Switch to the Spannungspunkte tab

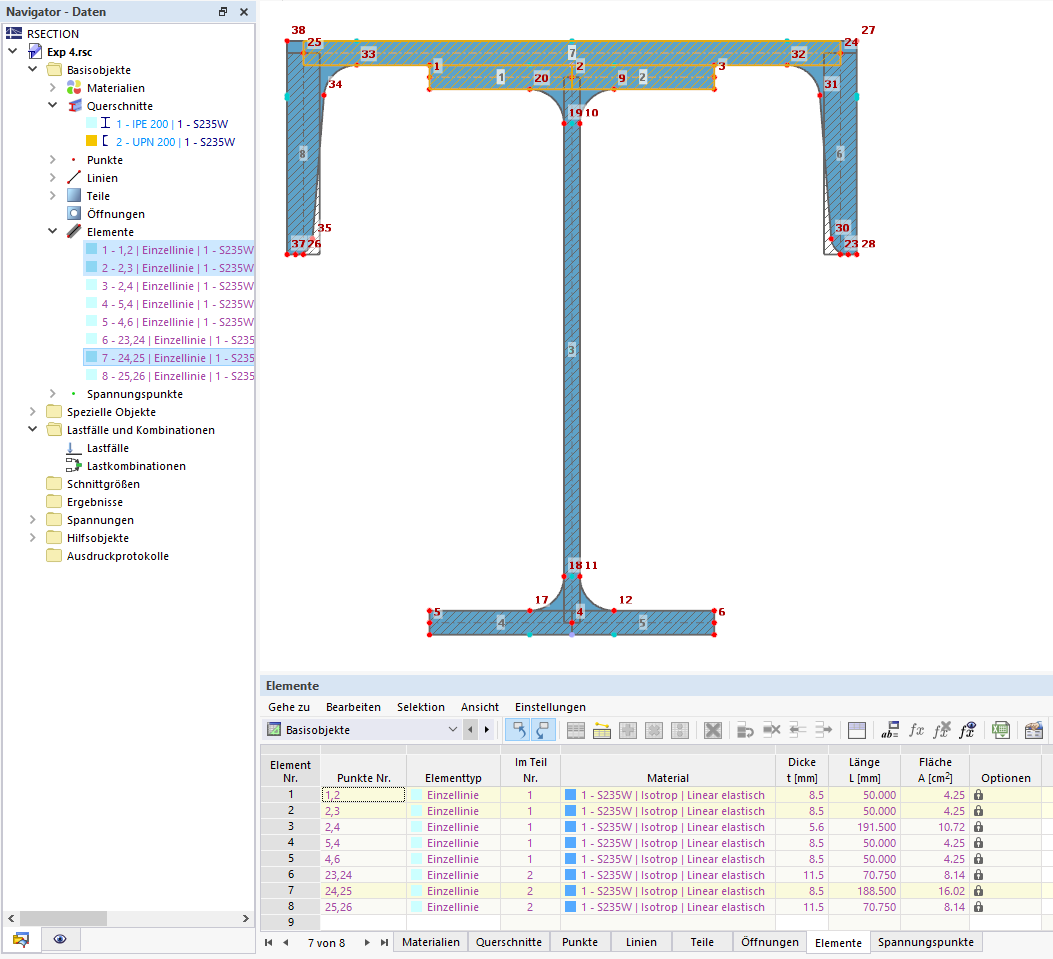tap(924, 942)
